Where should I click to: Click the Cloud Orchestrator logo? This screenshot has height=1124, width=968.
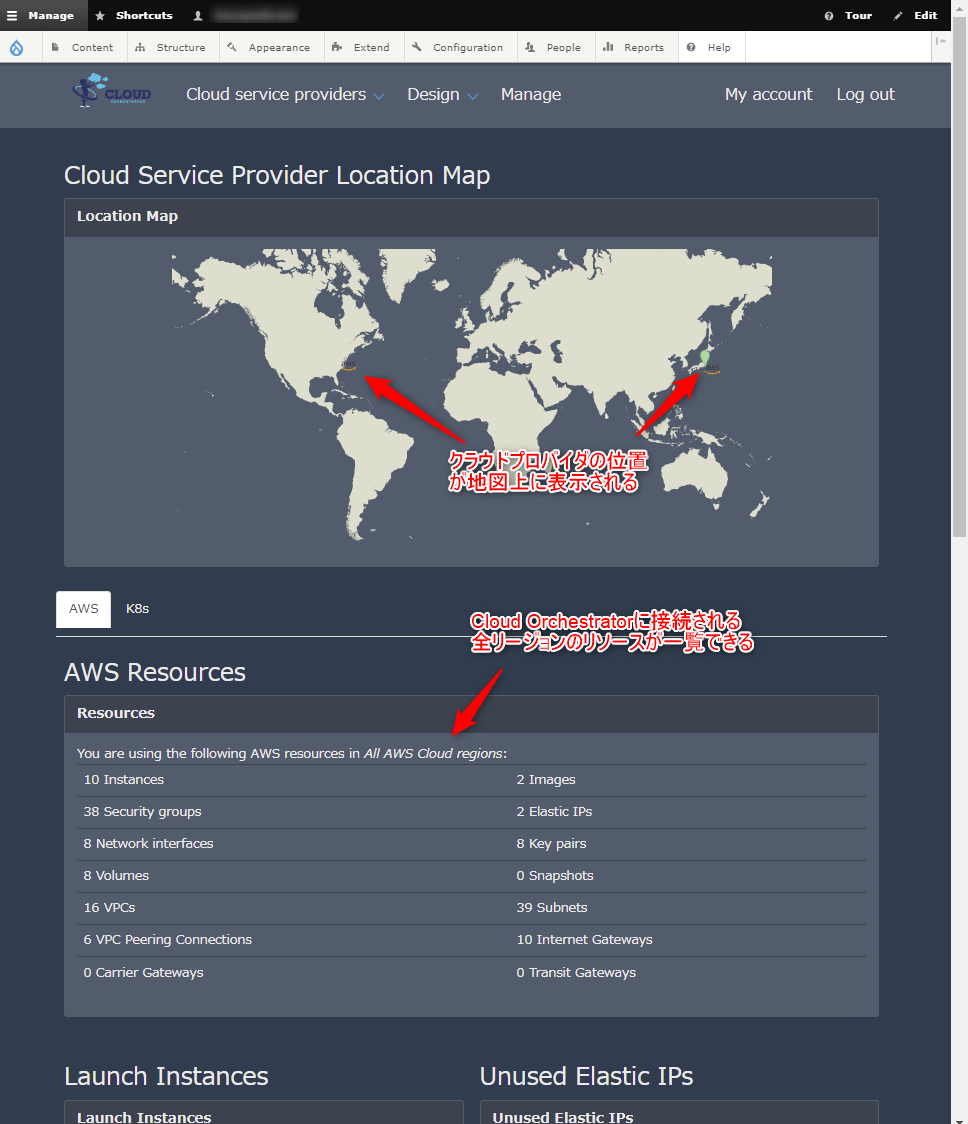(112, 91)
